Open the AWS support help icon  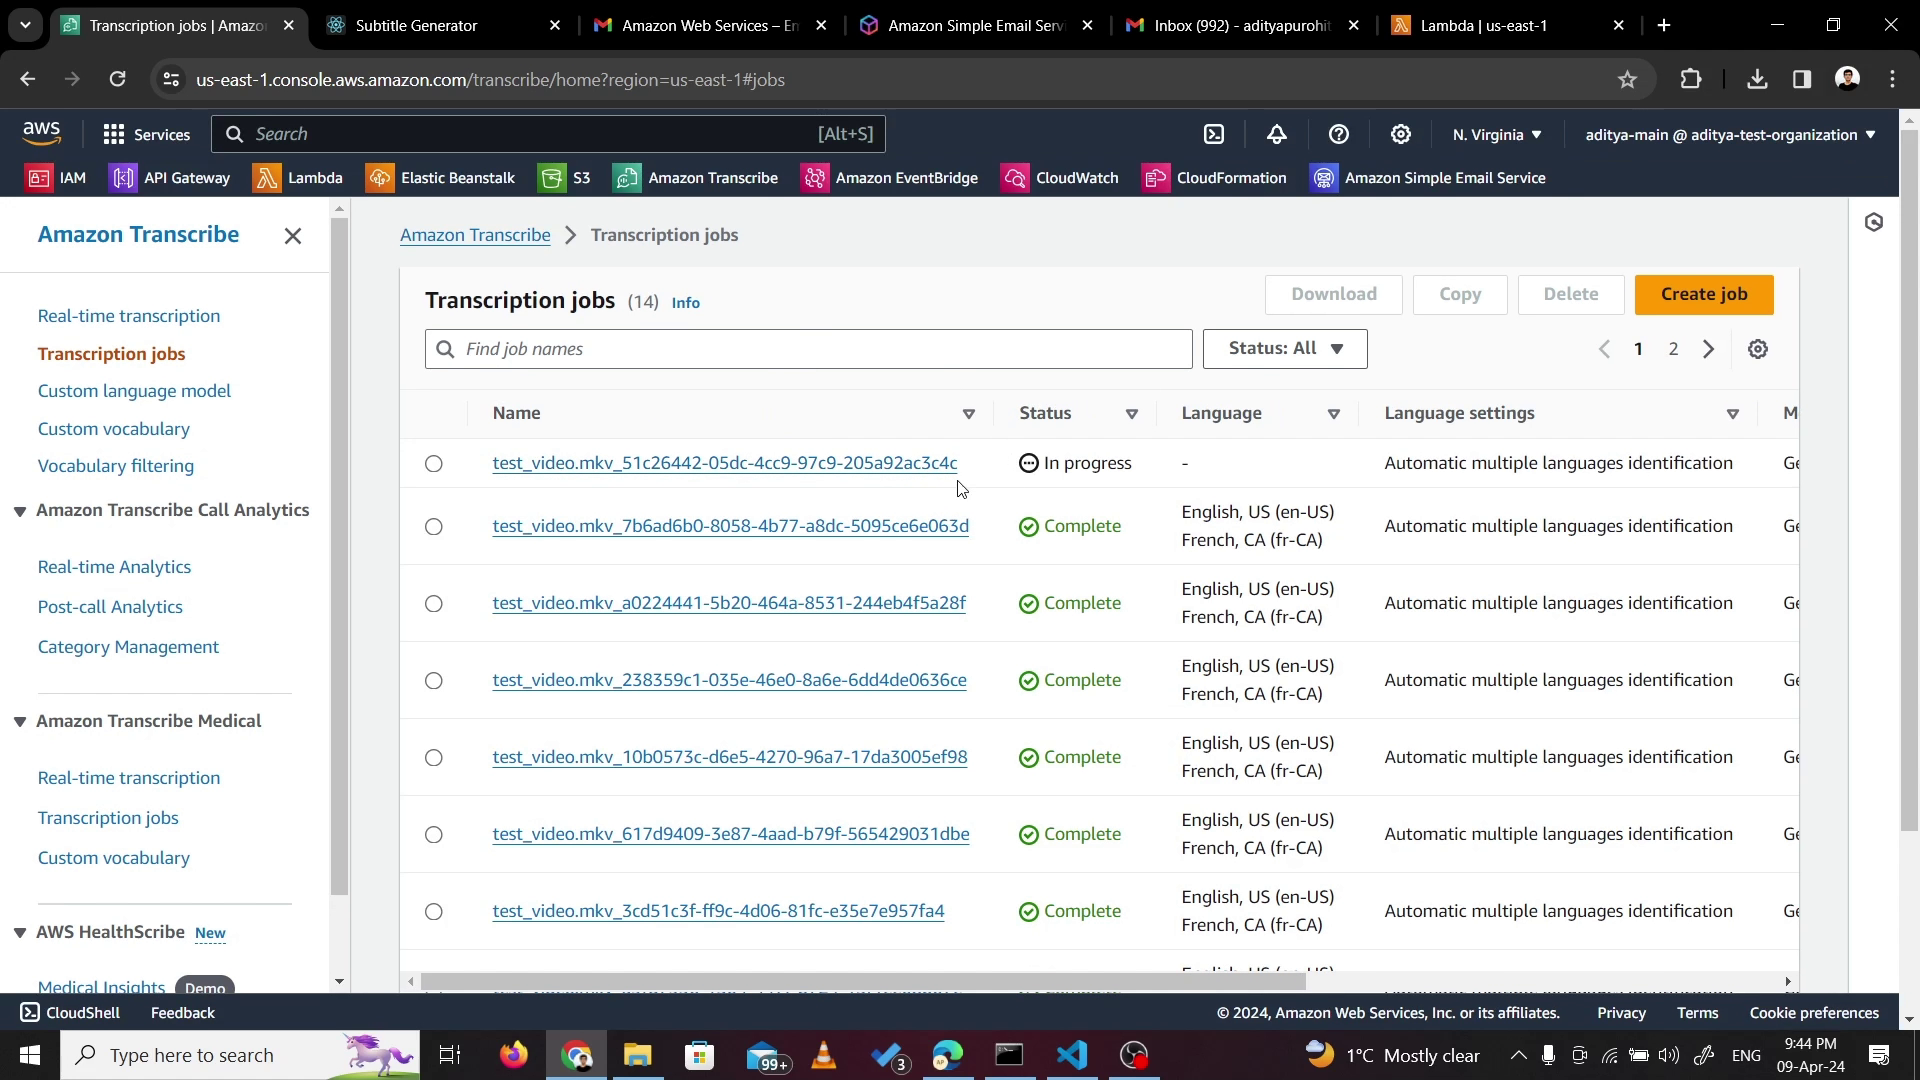click(1339, 134)
